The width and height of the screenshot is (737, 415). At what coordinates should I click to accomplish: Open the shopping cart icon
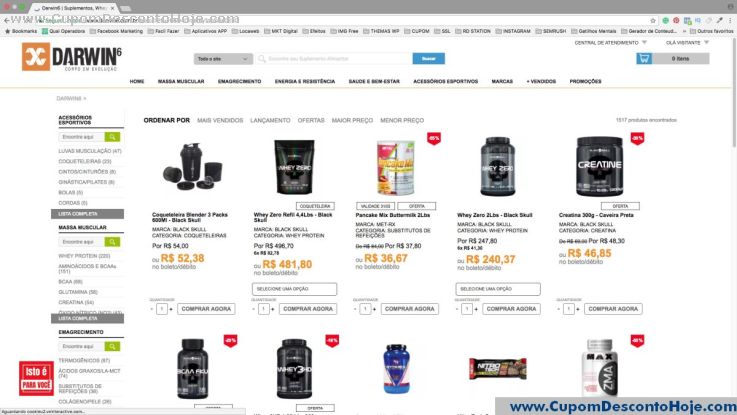click(644, 58)
